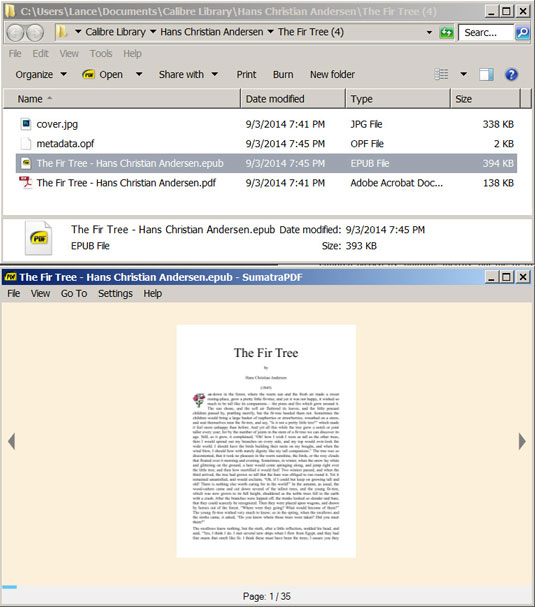Click the Page 1 / 35 status text
The width and height of the screenshot is (535, 607).
267,596
